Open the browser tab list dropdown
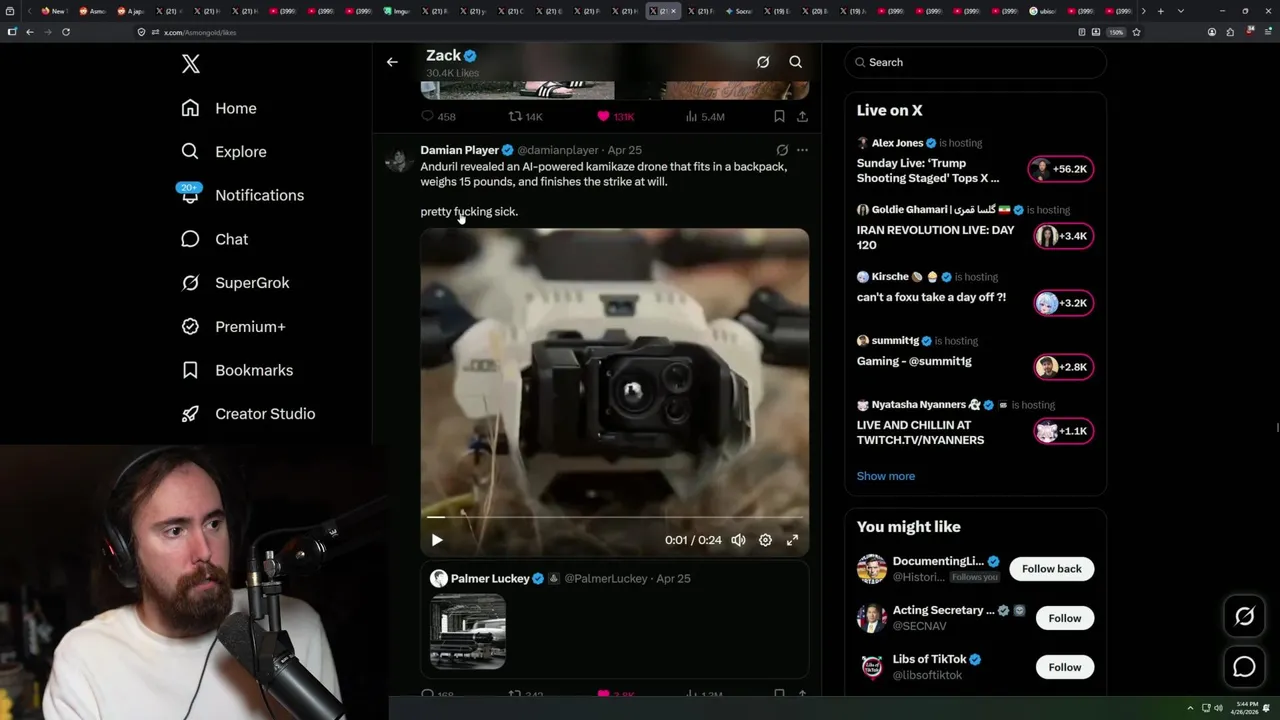Viewport: 1280px width, 720px height. [1181, 11]
